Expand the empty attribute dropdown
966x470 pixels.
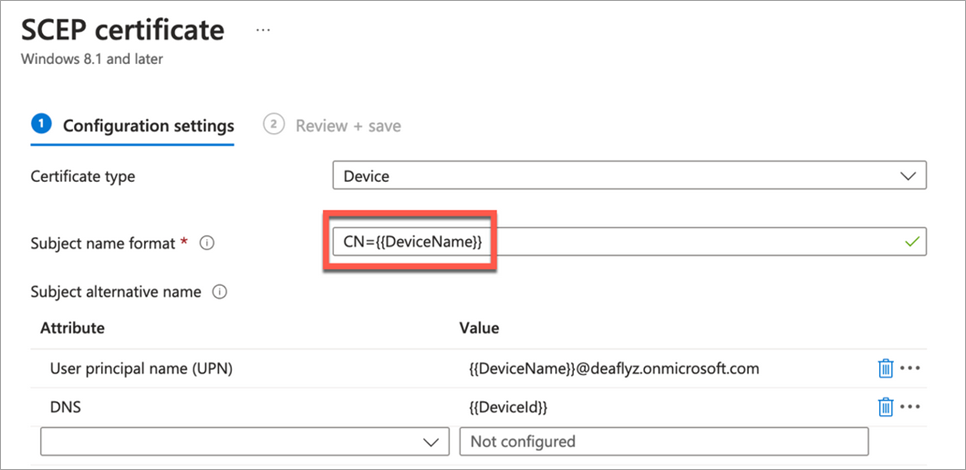point(239,441)
